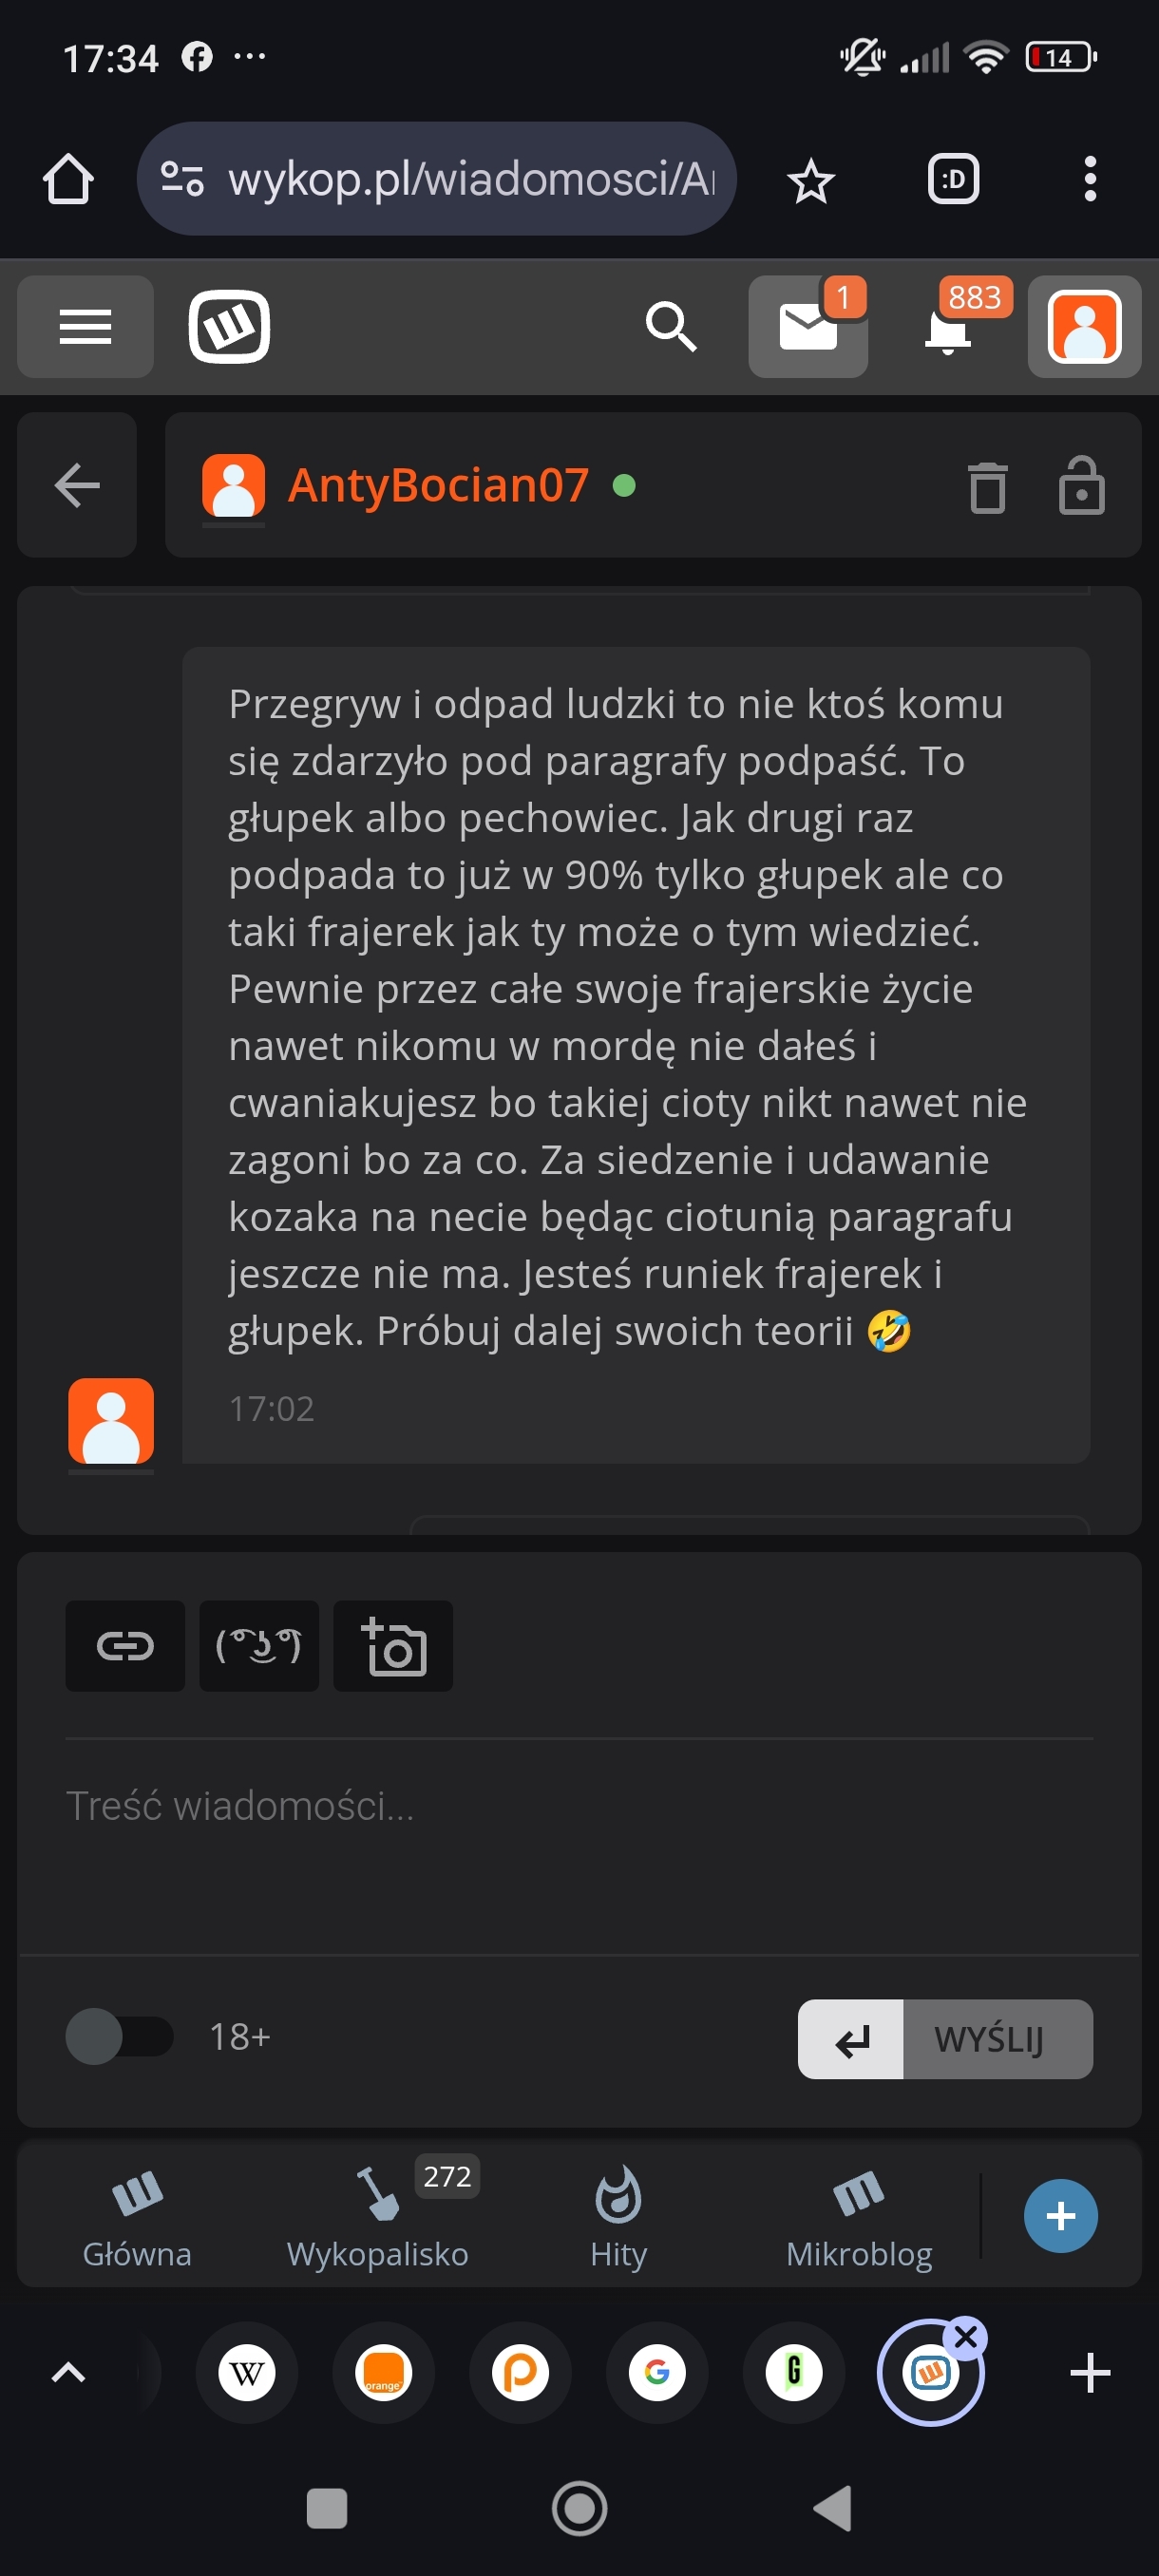This screenshot has height=2576, width=1159.
Task: Open the Wykop hamburger menu
Action: 85,326
